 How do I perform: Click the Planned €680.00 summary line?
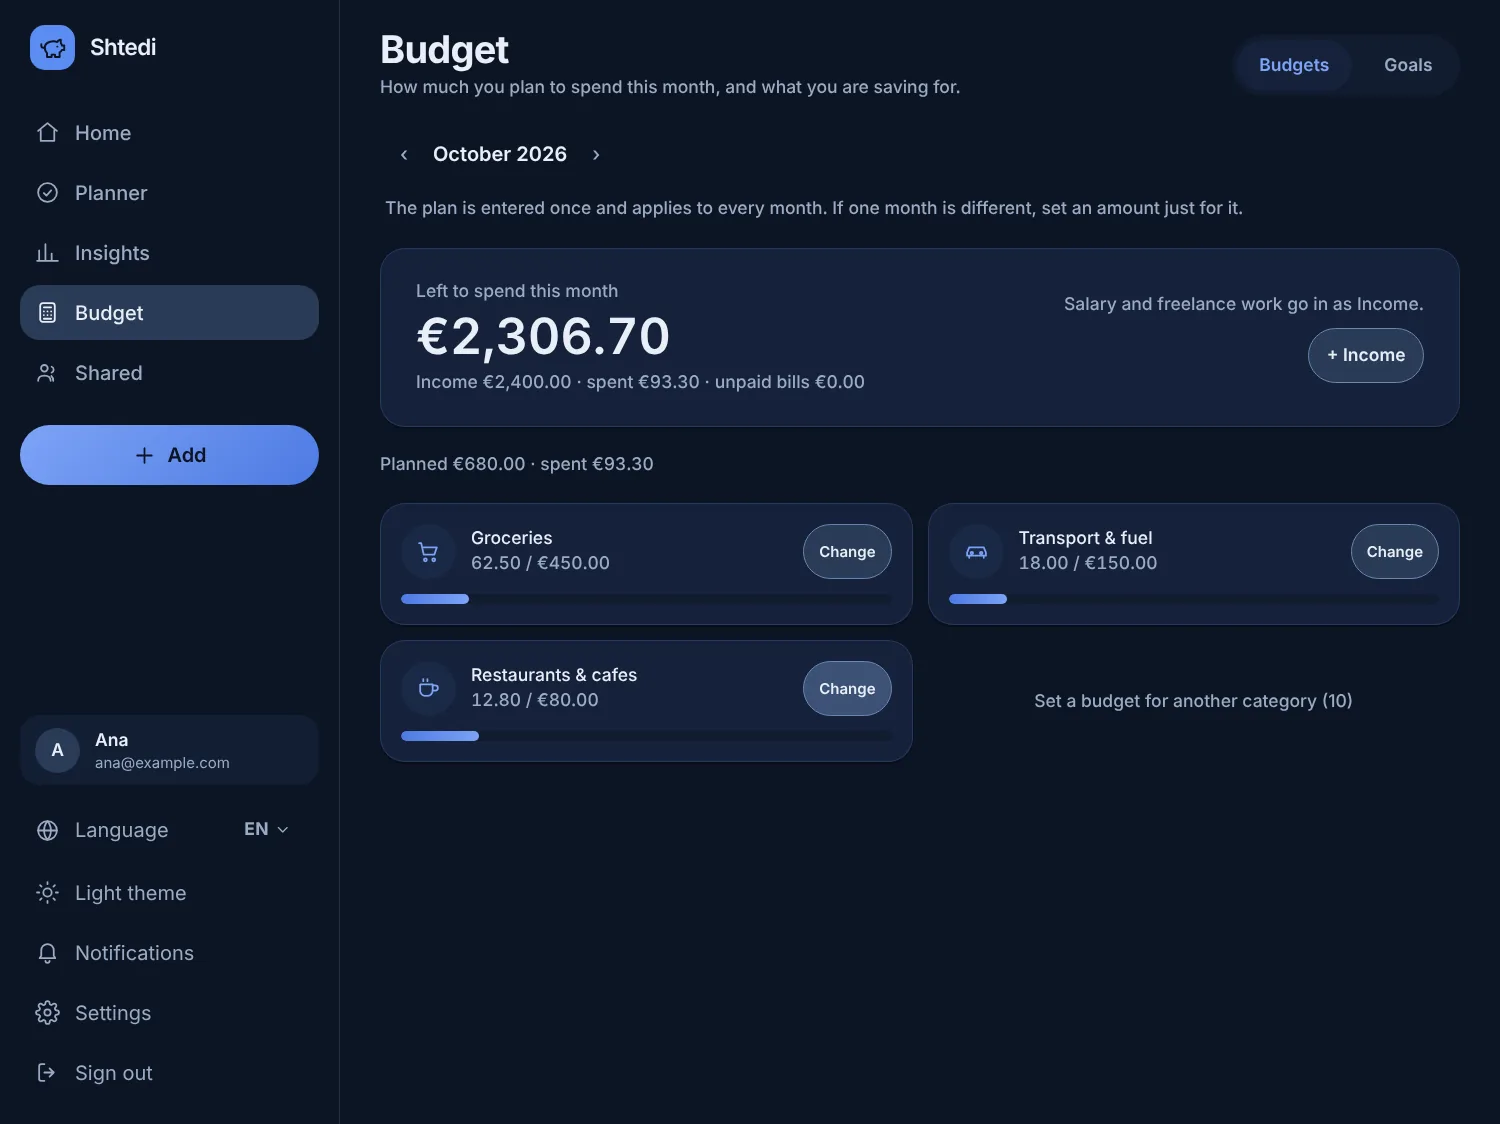pos(516,464)
